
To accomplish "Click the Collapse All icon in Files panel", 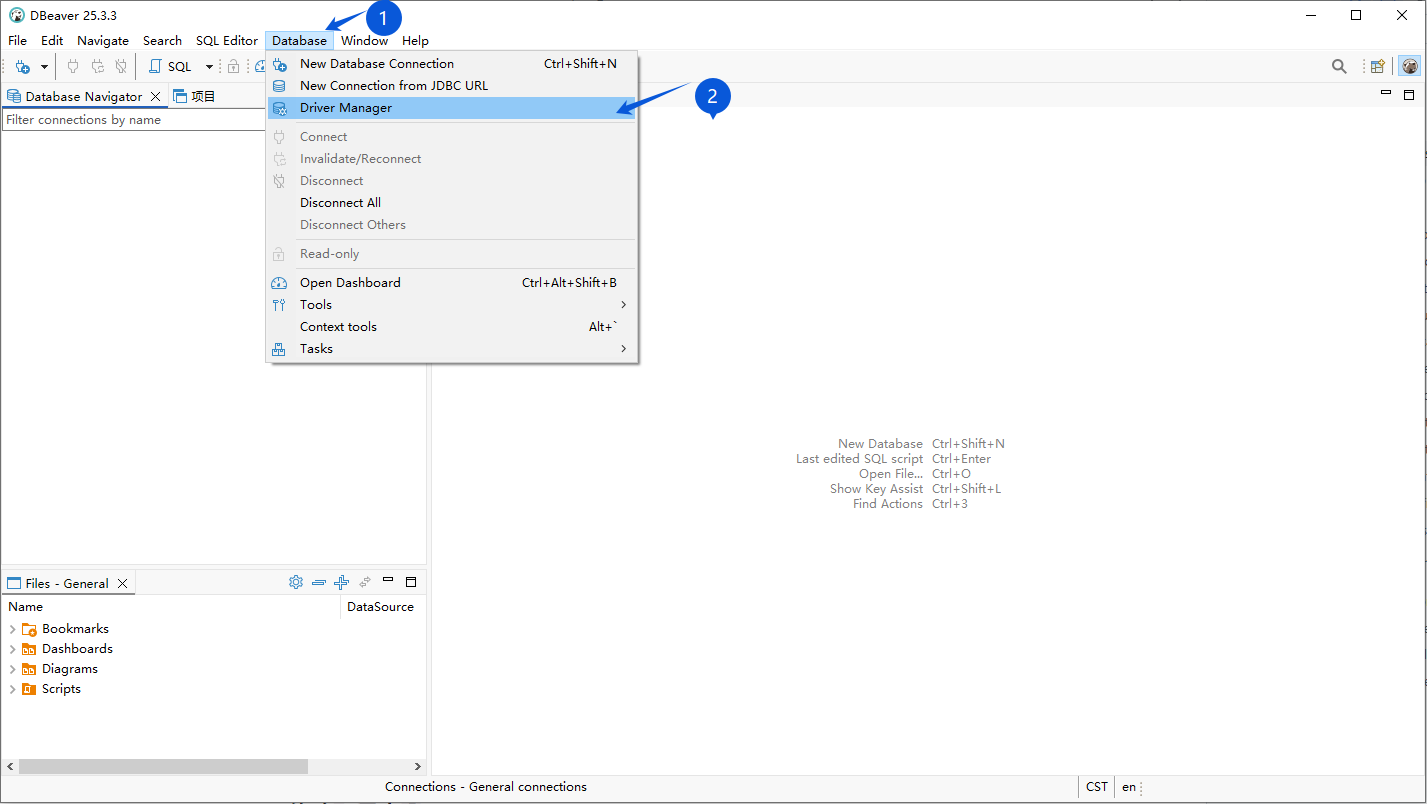I will 319,582.
